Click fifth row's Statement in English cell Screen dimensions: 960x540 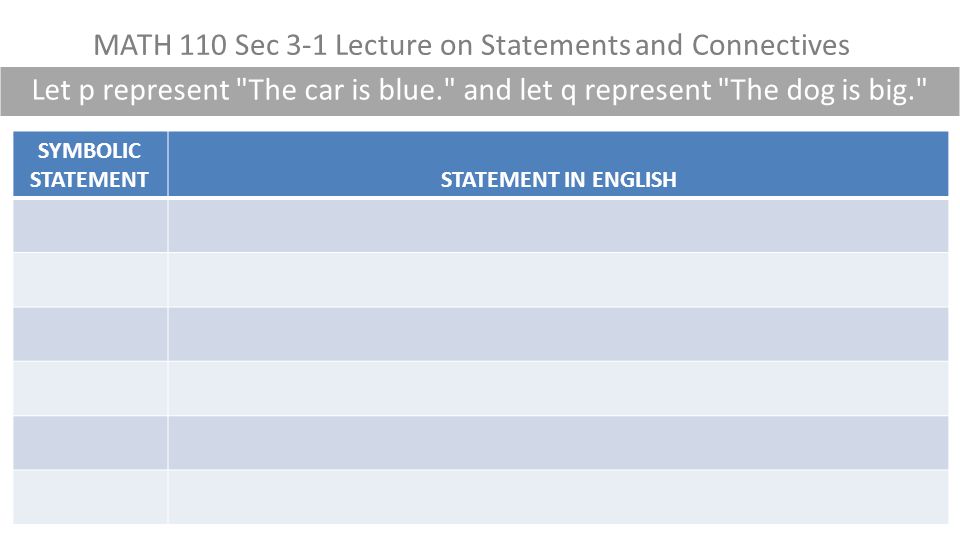pyautogui.click(x=558, y=443)
